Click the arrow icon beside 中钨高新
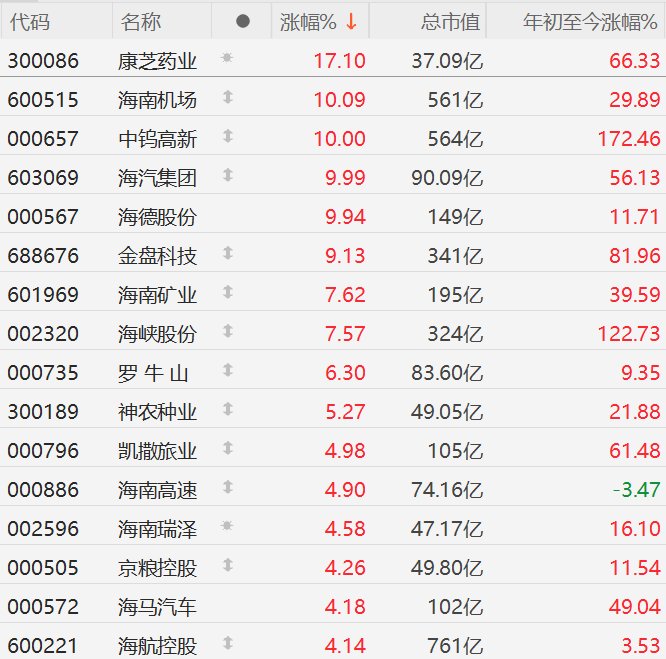Image resolution: width=666 pixels, height=659 pixels. (x=227, y=137)
